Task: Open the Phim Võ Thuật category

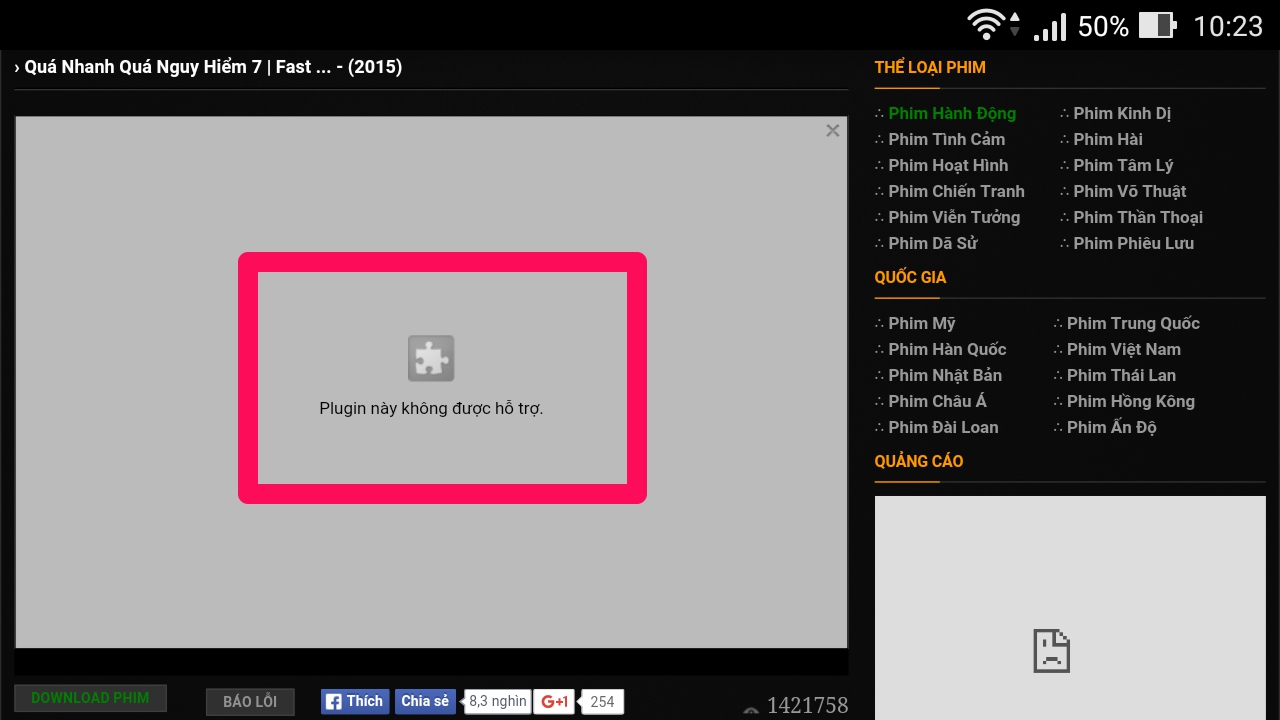Action: [1130, 191]
